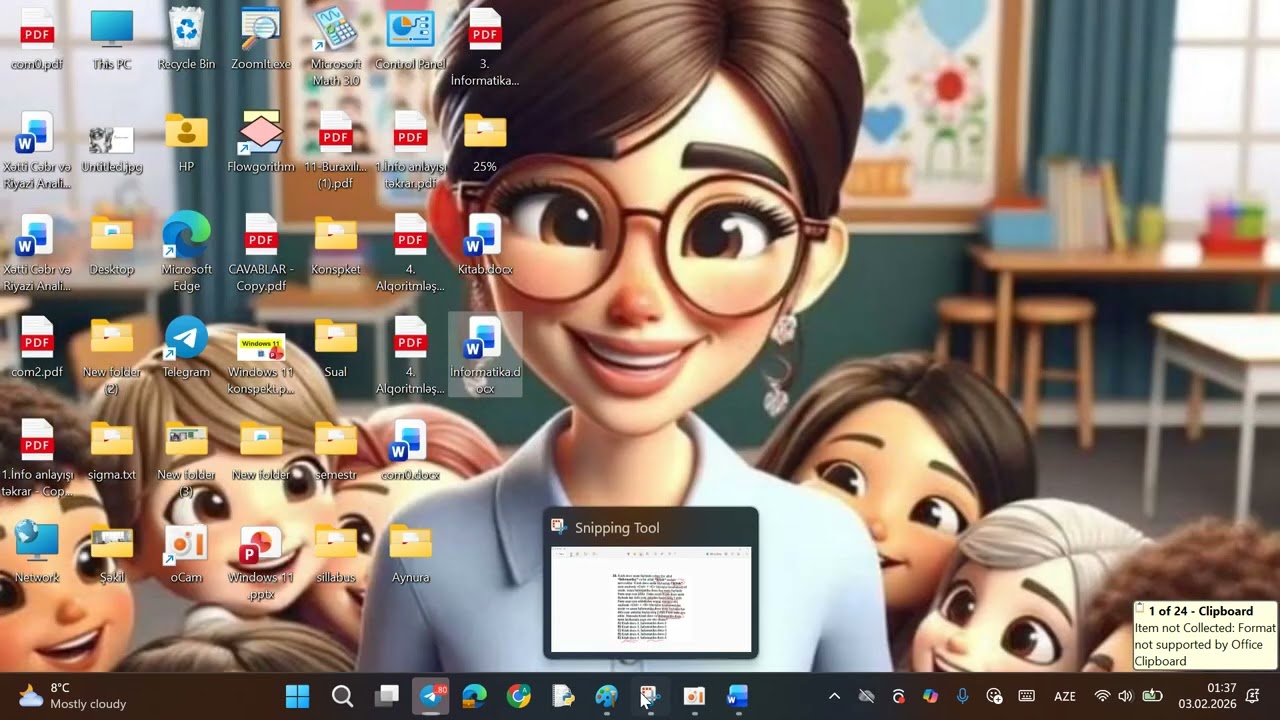Open clock and date 01:37
This screenshot has width=1280, height=720.
click(1207, 696)
